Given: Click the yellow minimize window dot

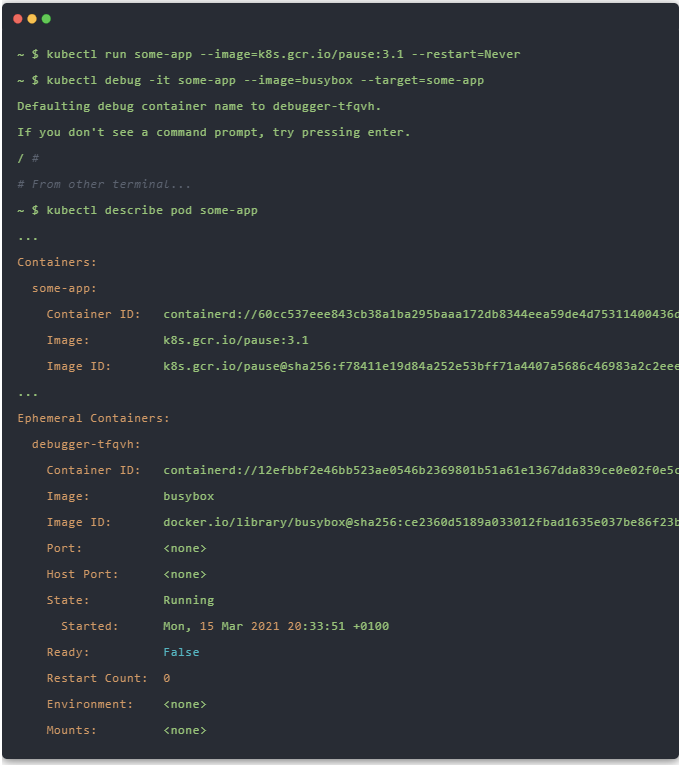Looking at the screenshot, I should (32, 19).
